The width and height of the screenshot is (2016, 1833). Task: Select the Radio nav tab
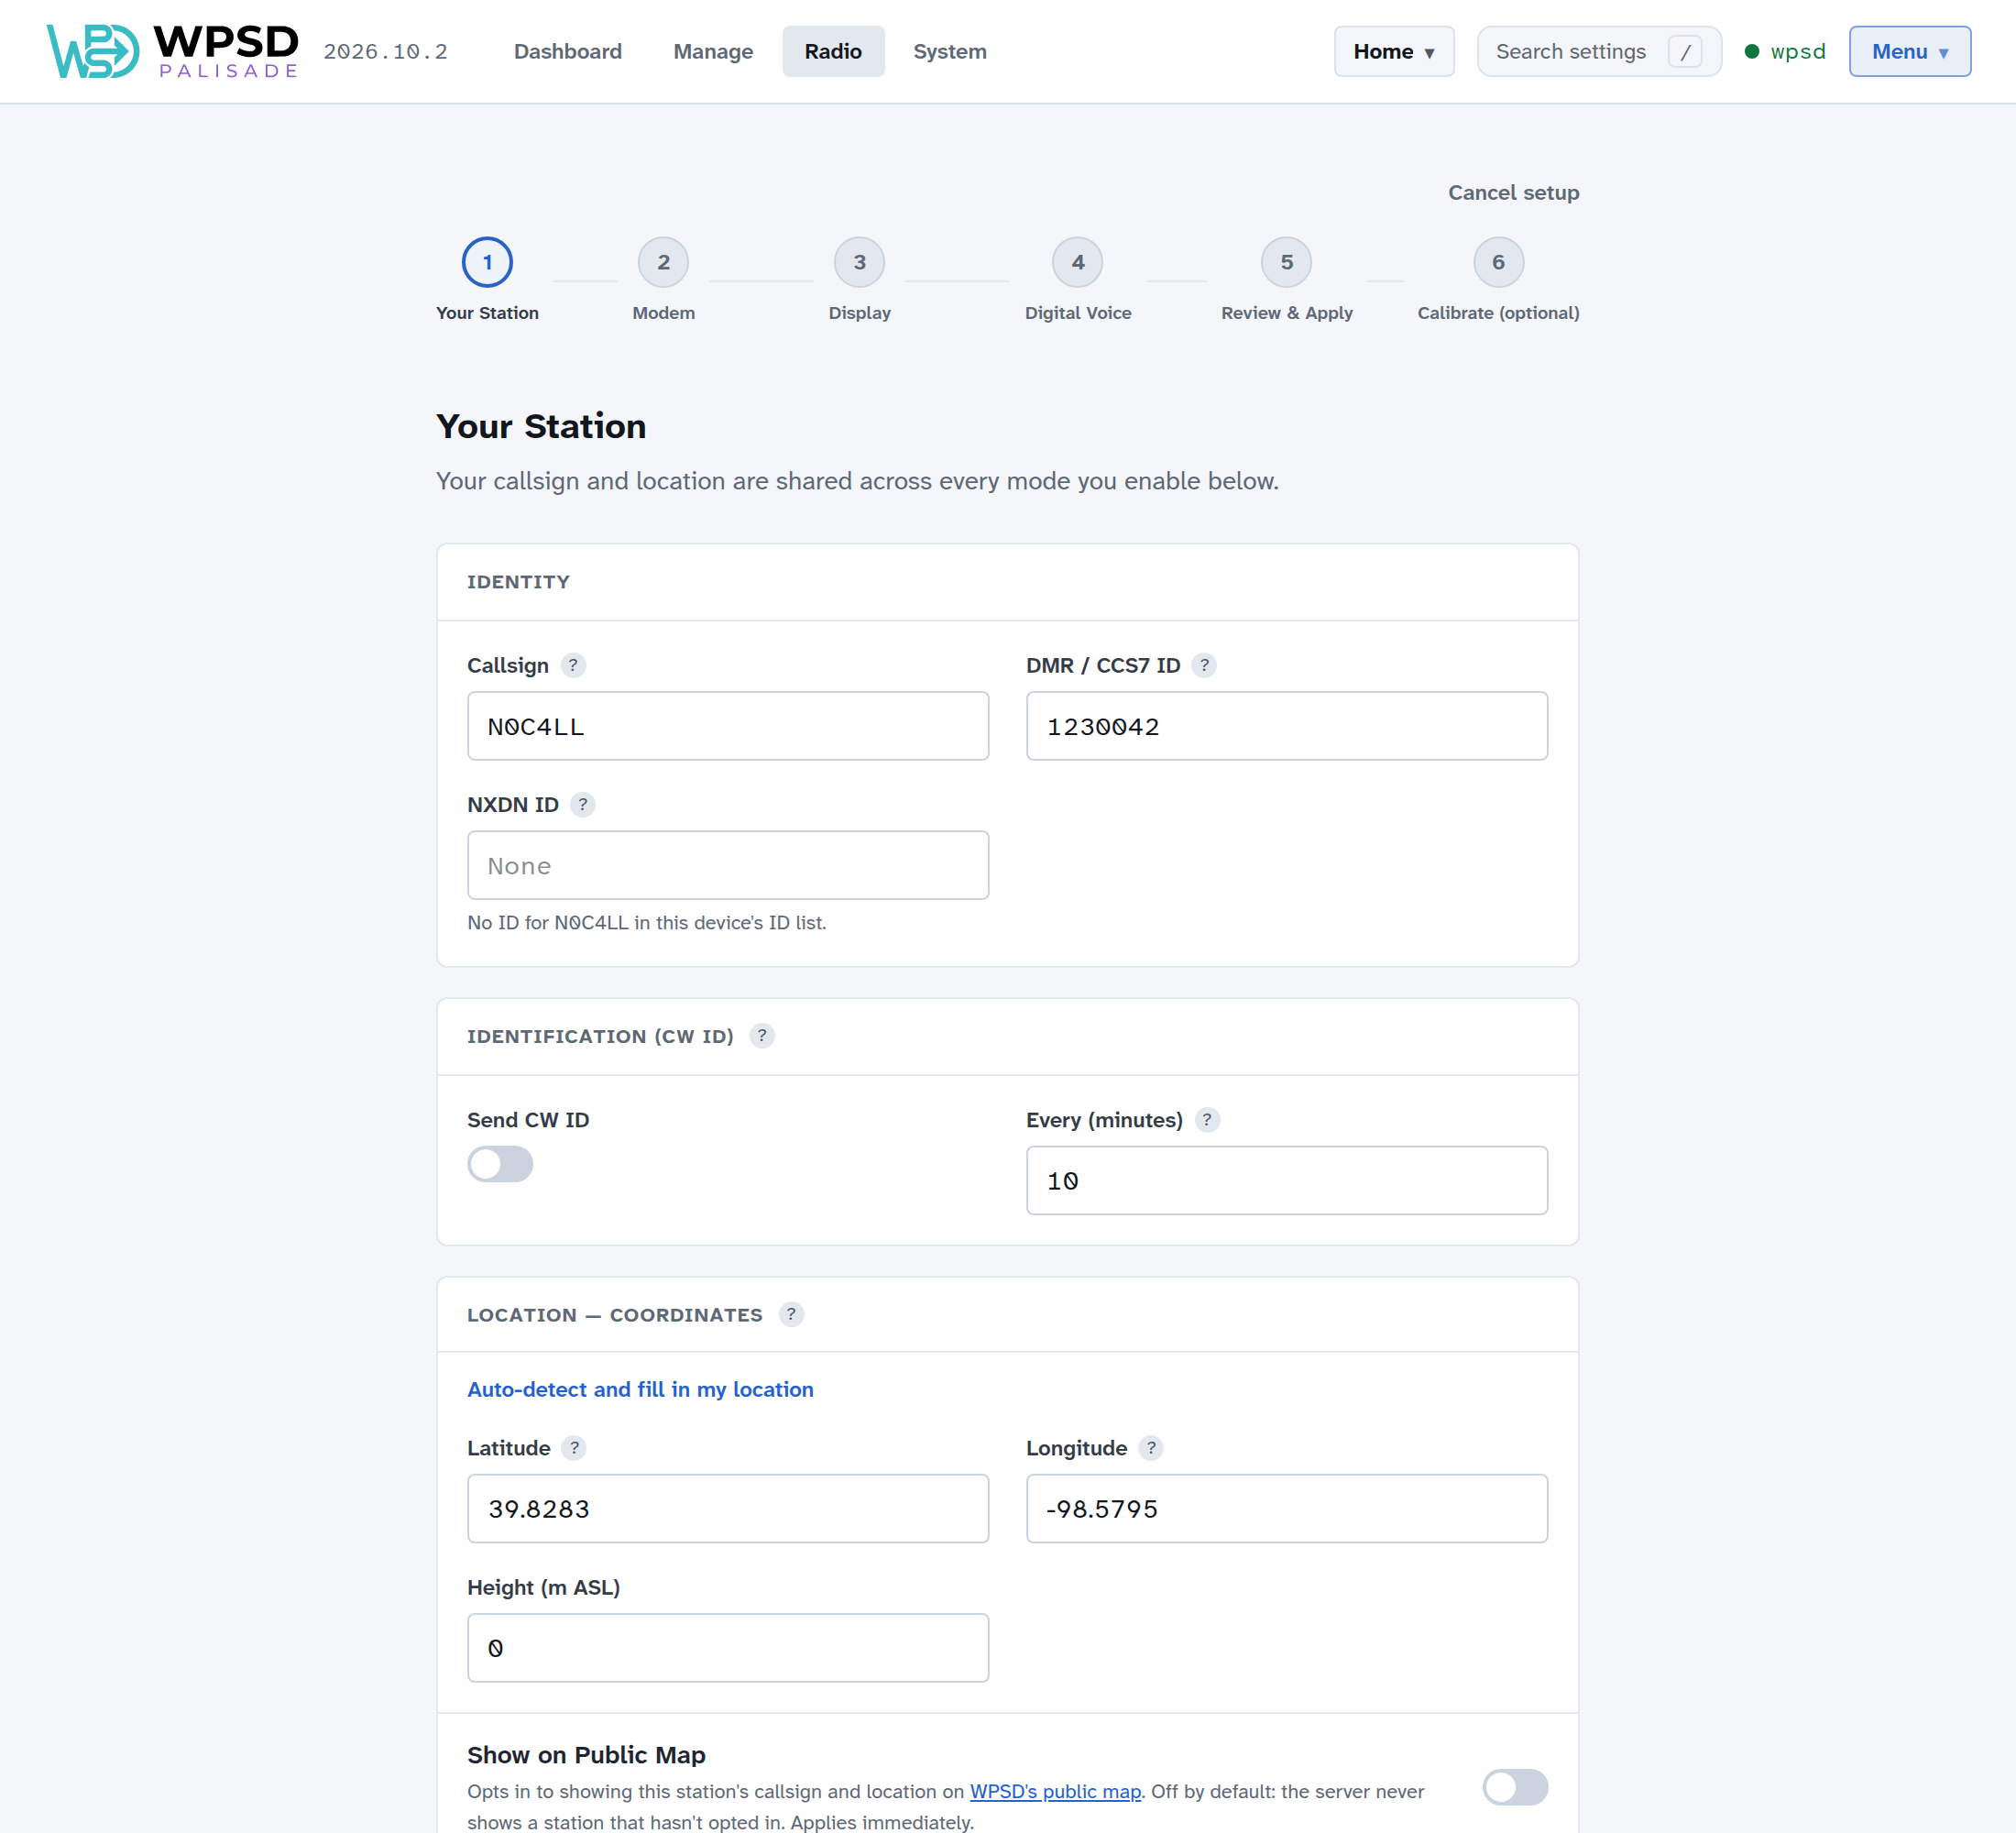(833, 51)
